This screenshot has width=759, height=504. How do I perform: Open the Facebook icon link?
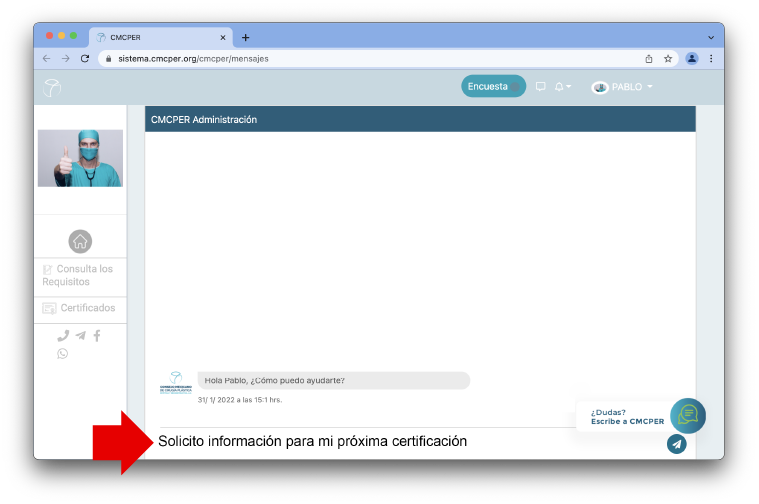pos(97,336)
